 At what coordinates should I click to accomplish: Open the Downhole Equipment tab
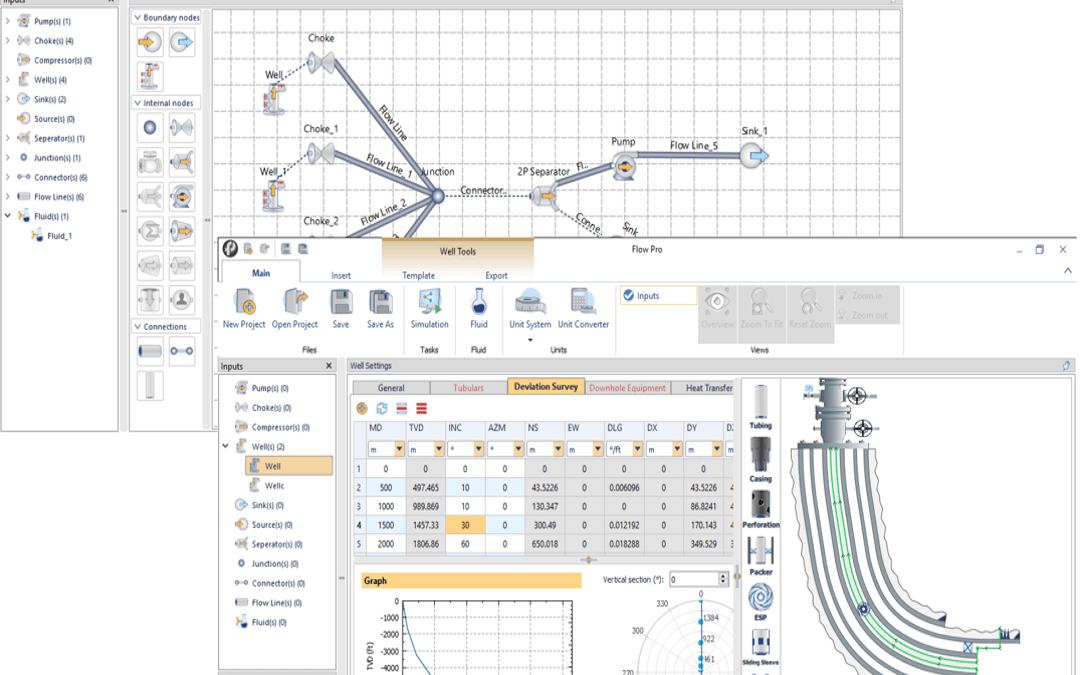coord(627,388)
